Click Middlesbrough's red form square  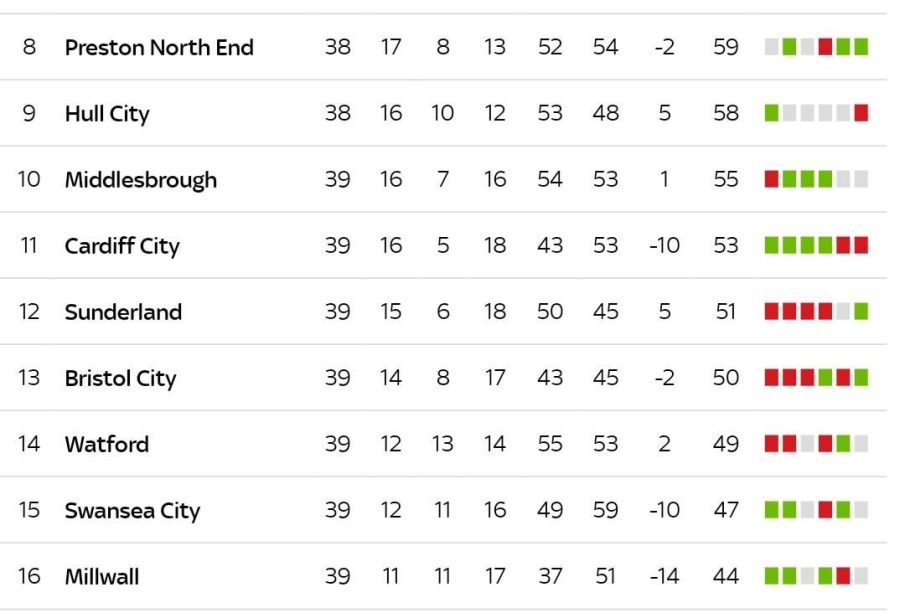click(771, 180)
